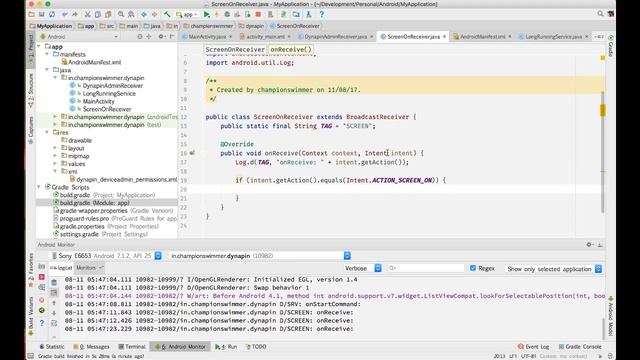This screenshot has width=640, height=360.
Task: Open the SDK Manager toolbar icon
Action: tap(309, 14)
